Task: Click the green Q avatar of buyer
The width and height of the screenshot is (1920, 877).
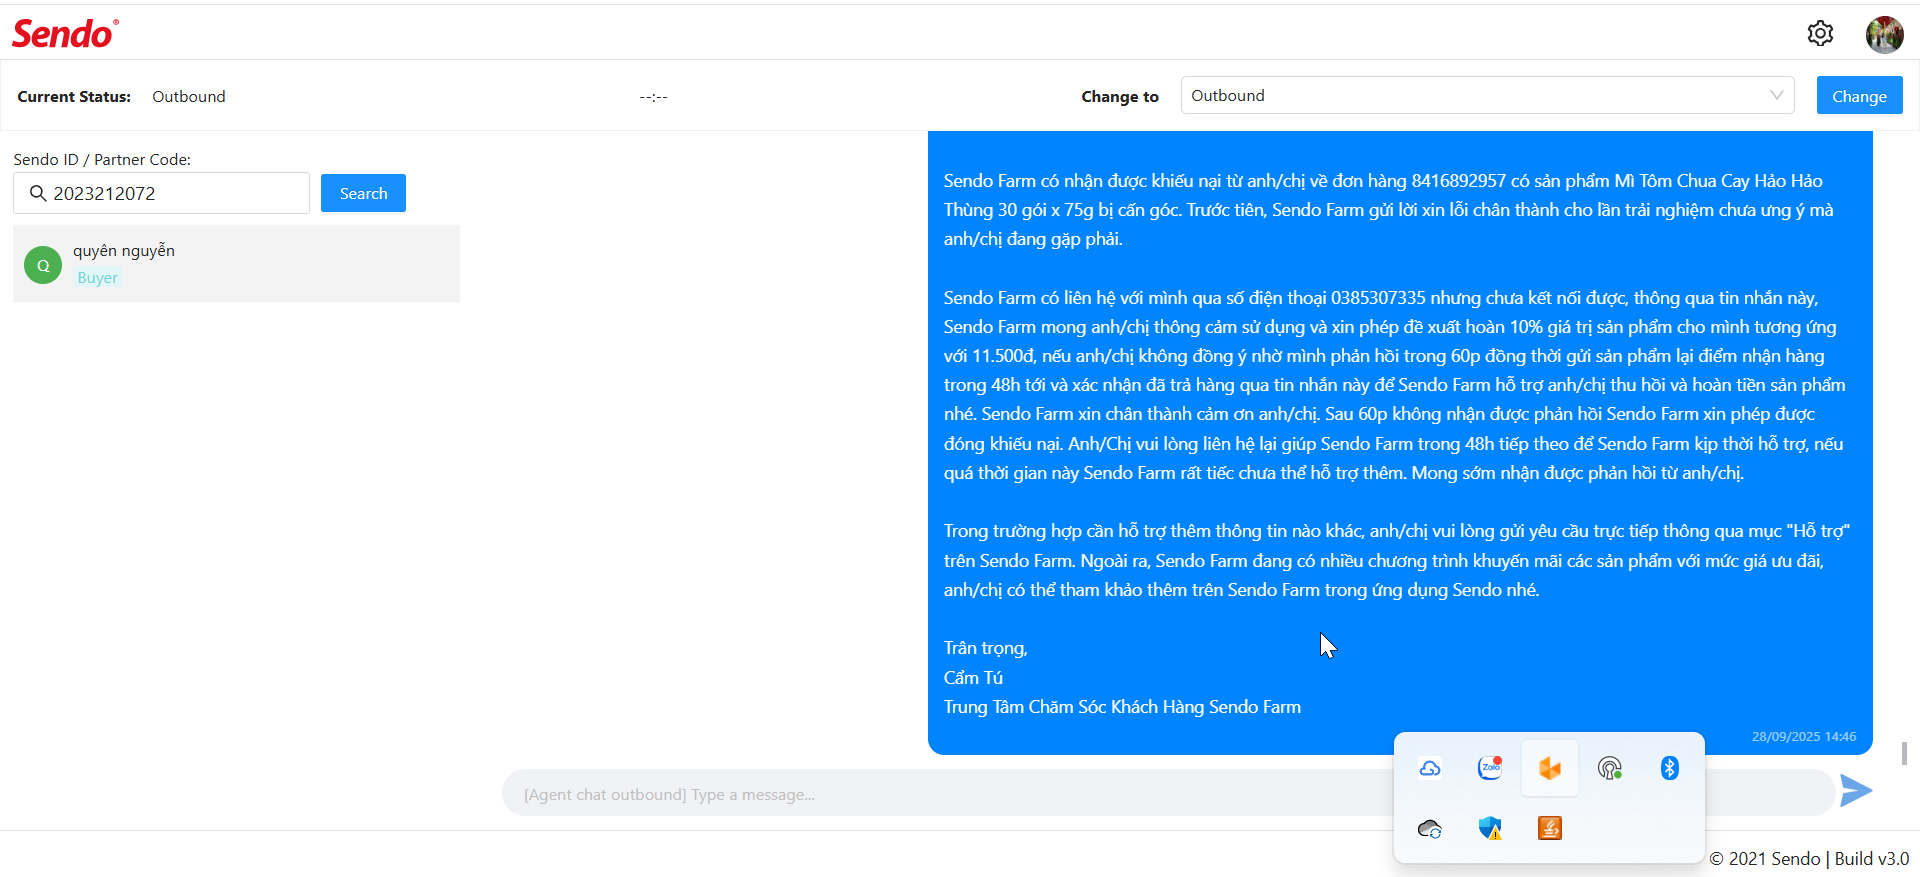Action: click(x=43, y=265)
